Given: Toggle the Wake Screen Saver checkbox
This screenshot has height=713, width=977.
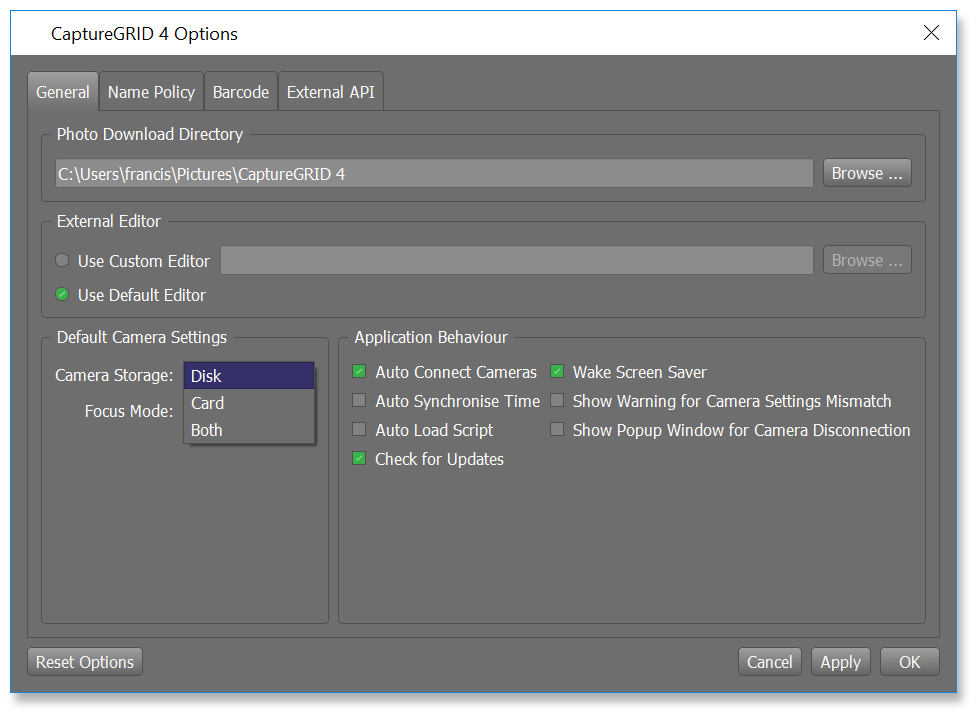Looking at the screenshot, I should [x=557, y=372].
